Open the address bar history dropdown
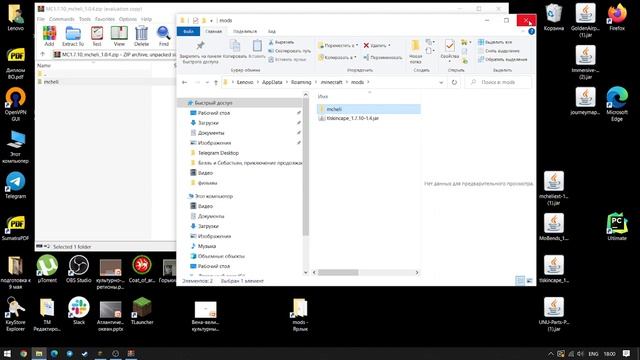The width and height of the screenshot is (640, 360). pos(441,82)
